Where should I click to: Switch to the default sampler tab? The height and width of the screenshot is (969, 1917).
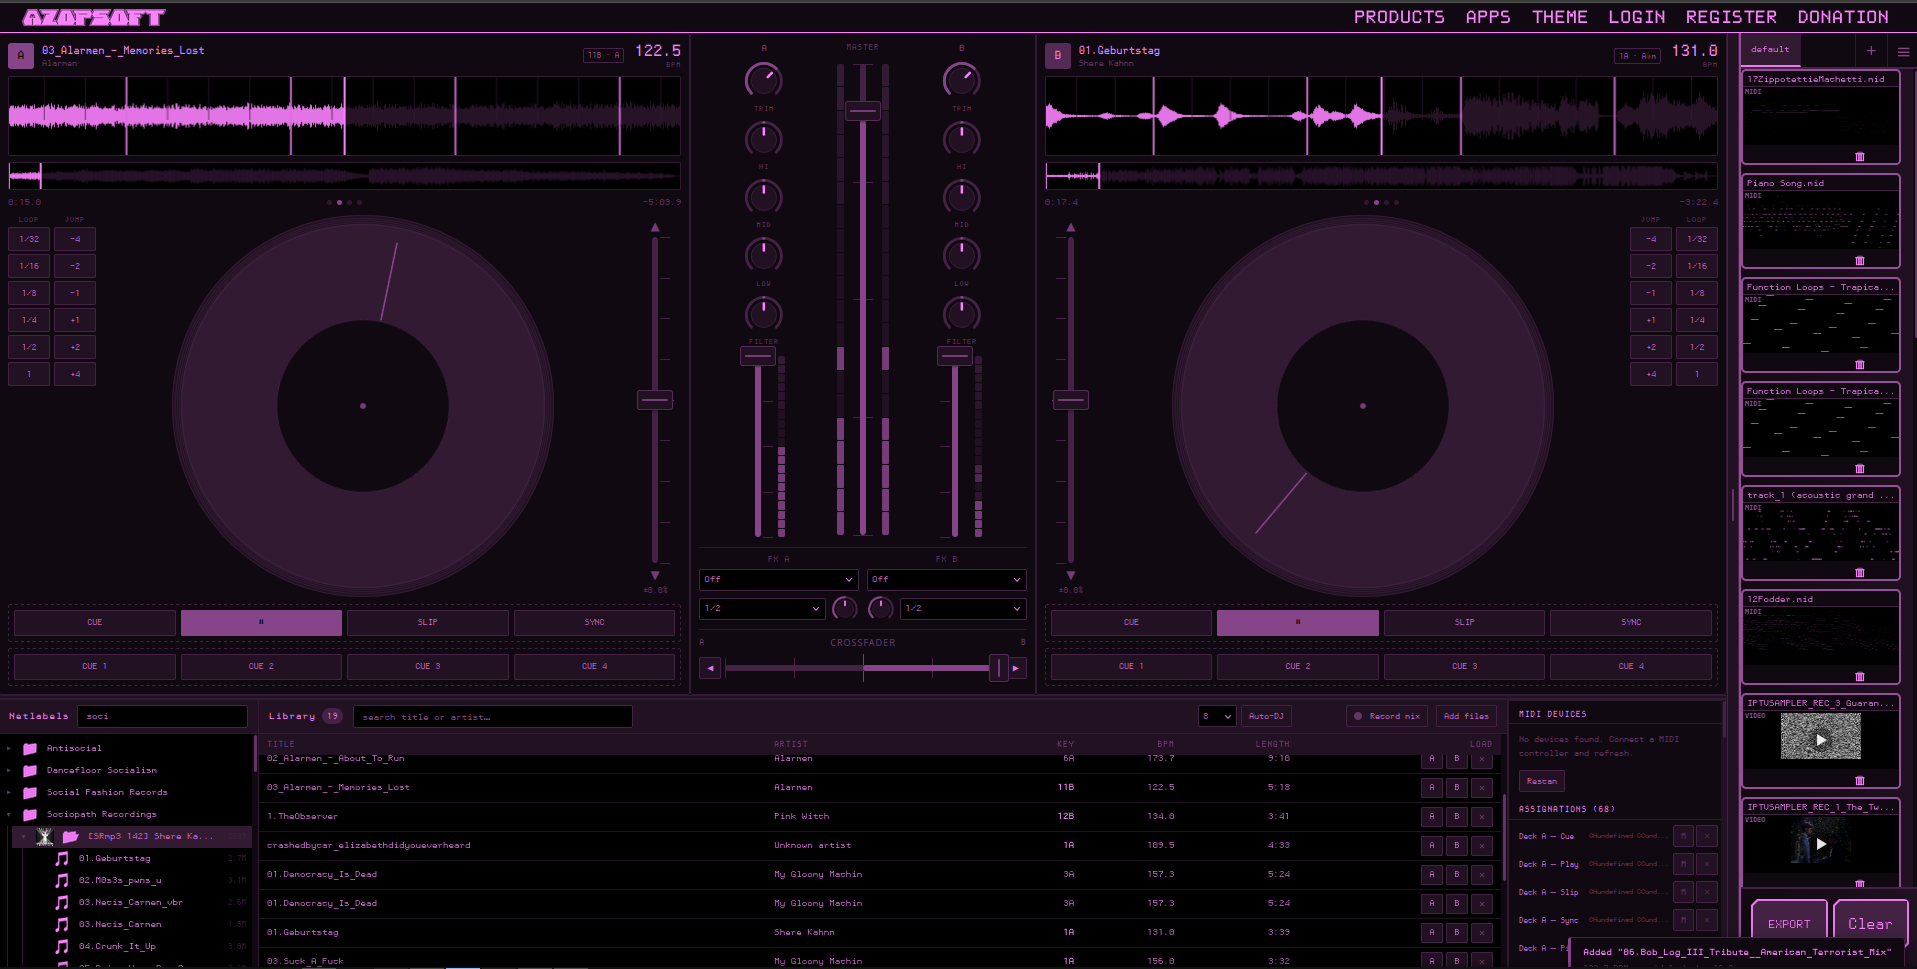coord(1770,50)
